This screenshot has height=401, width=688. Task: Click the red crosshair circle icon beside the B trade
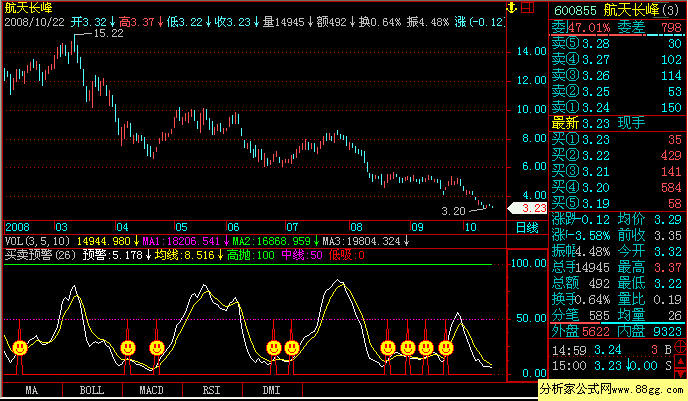681,346
